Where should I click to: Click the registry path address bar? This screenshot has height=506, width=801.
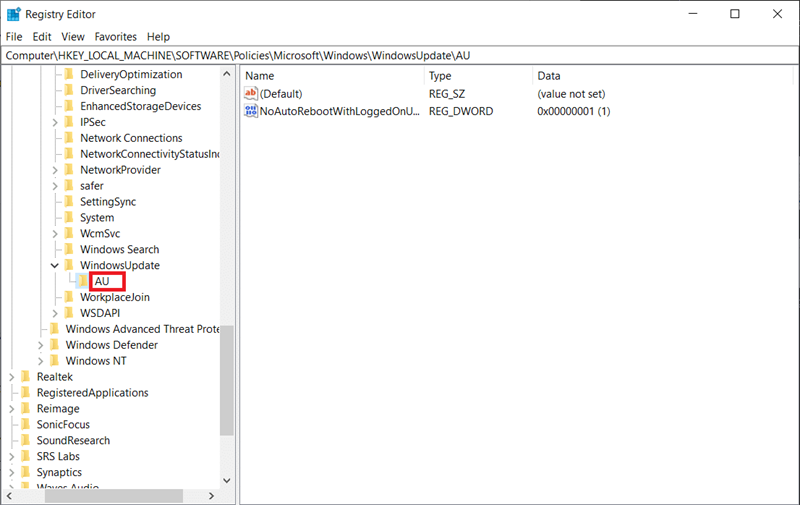(400, 55)
